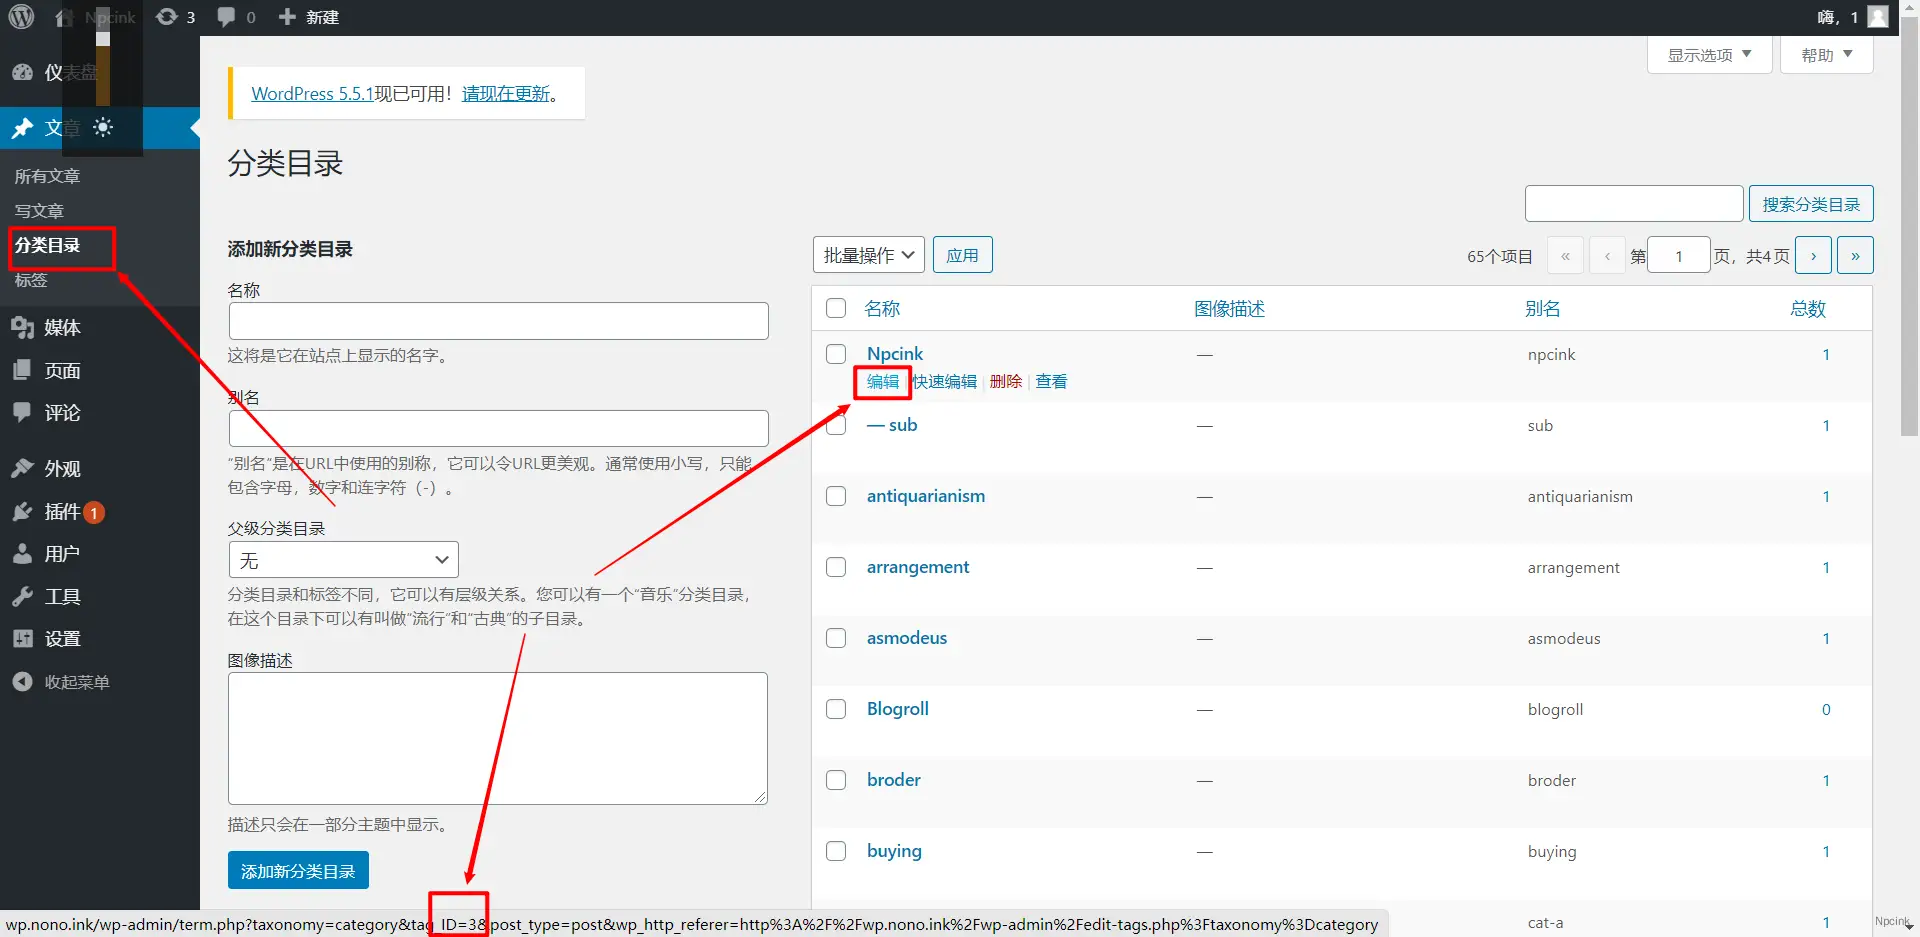Check the Npcink category checkbox
This screenshot has width=1920, height=937.
click(836, 354)
